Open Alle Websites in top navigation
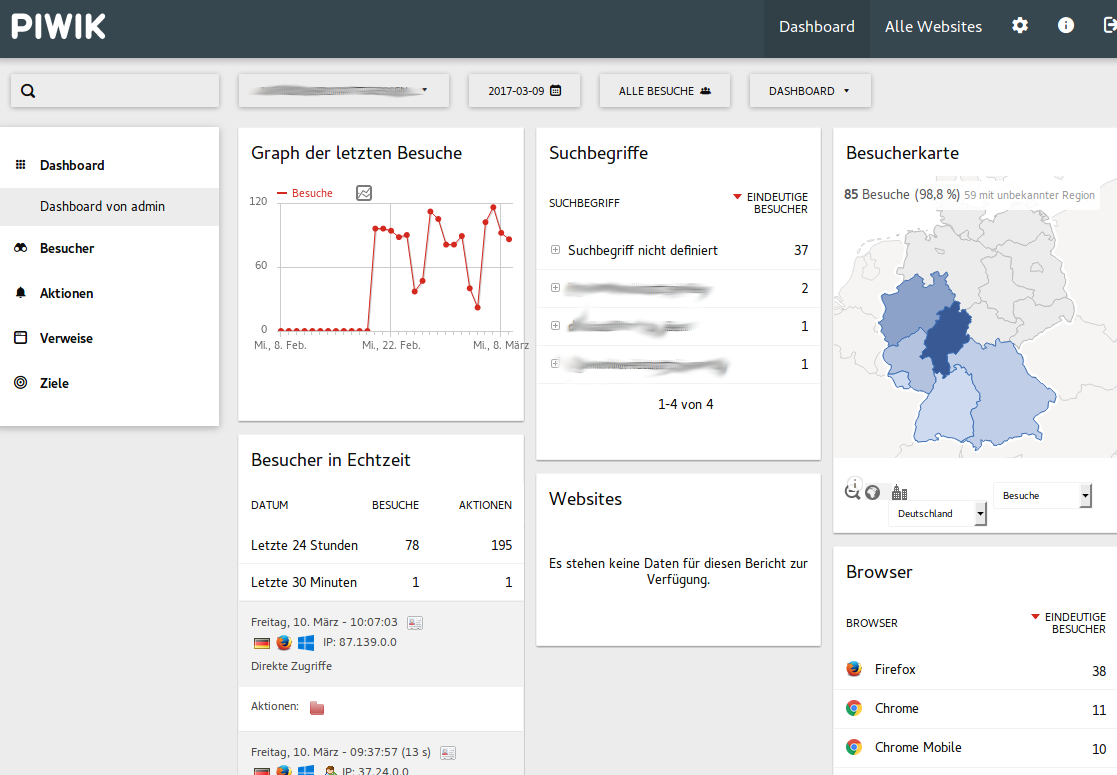Screen dimensions: 1117x775 pyautogui.click(x=933, y=27)
